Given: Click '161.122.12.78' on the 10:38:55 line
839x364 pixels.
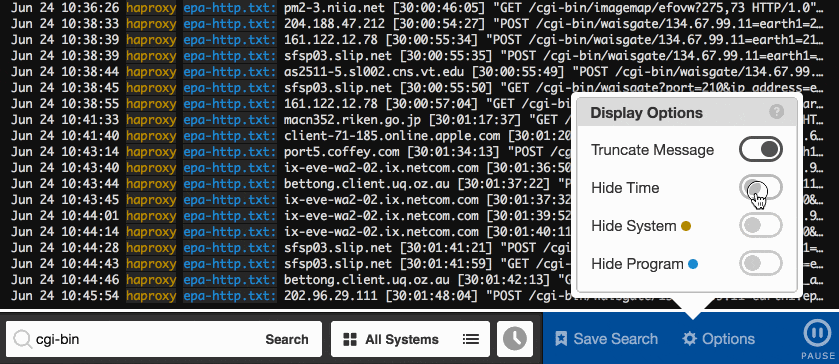Looking at the screenshot, I should click(331, 104).
